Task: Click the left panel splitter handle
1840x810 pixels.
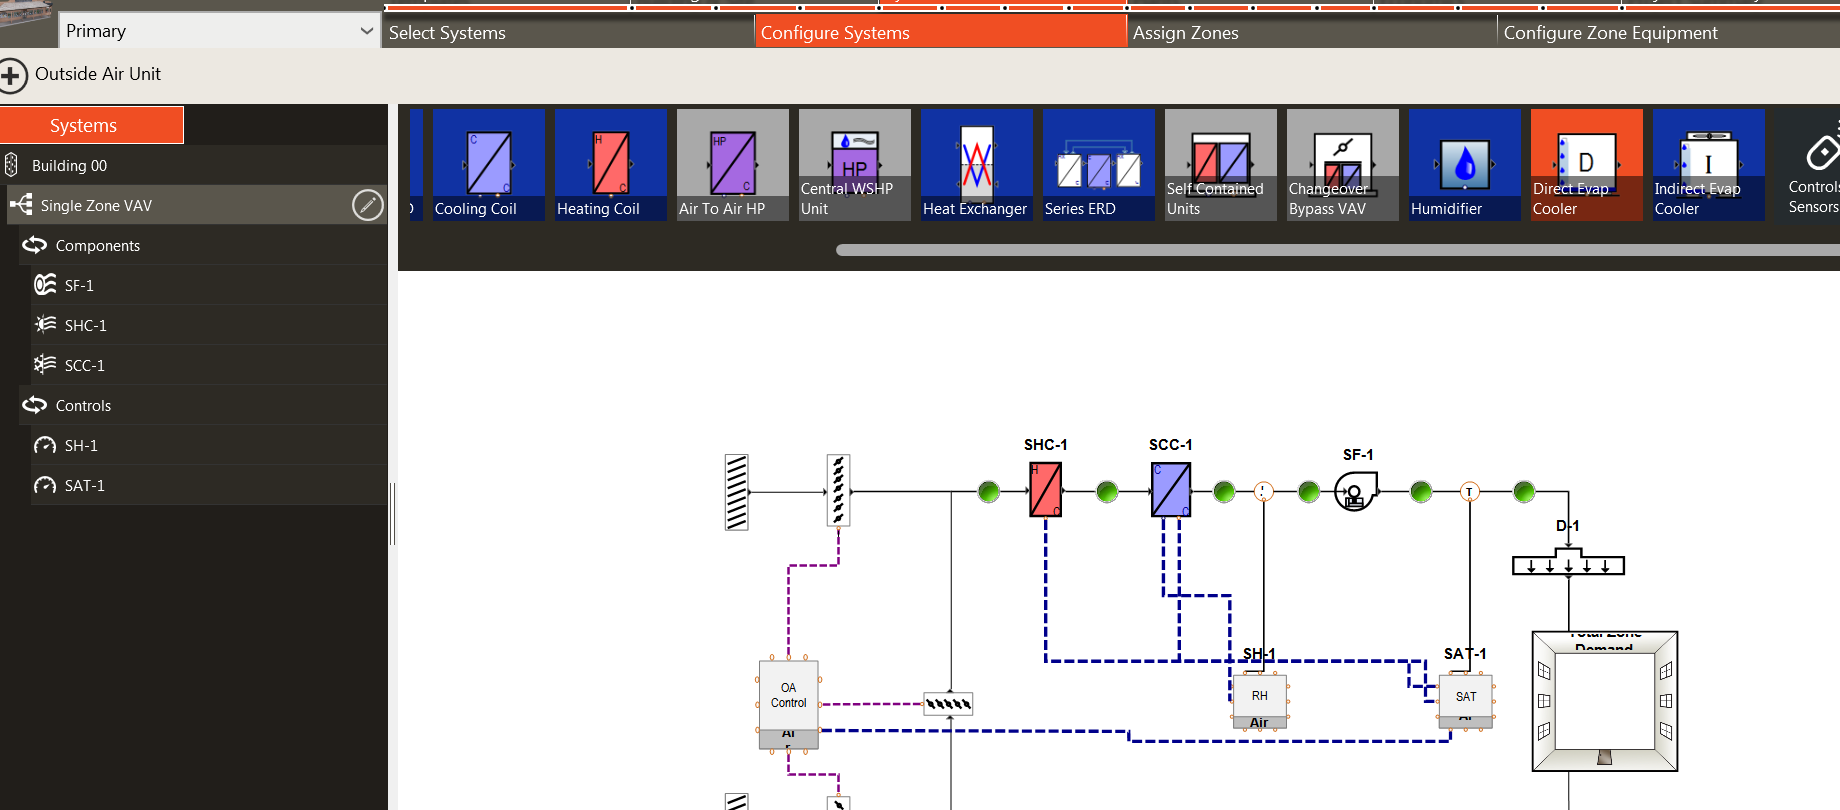Action: pyautogui.click(x=393, y=514)
